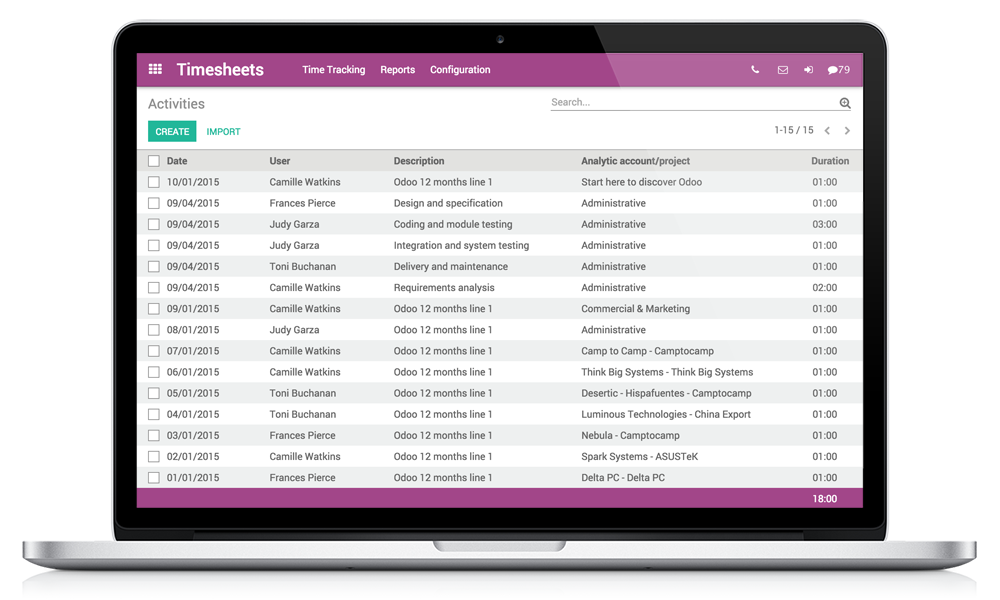Viewport: 1000px width, 600px height.
Task: Open the Time Tracking menu
Action: pos(334,70)
